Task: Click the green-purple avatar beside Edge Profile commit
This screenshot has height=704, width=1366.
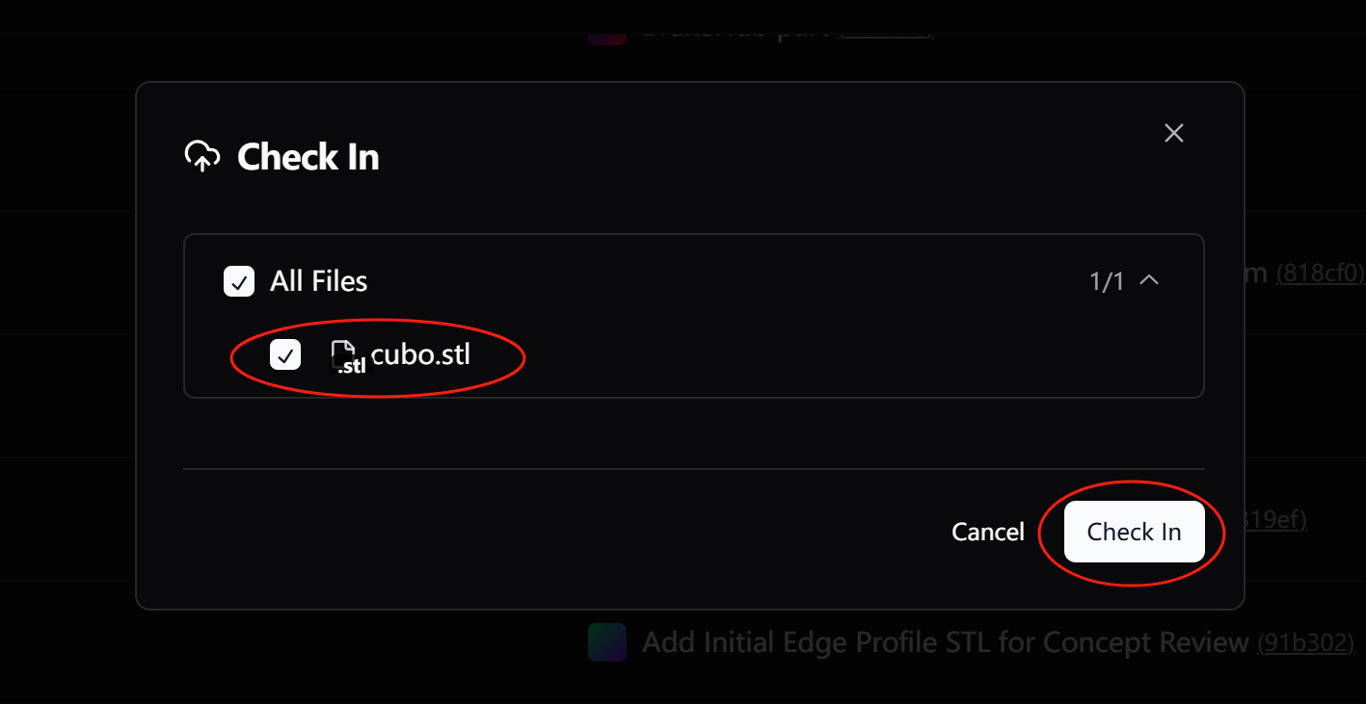Action: coord(607,642)
